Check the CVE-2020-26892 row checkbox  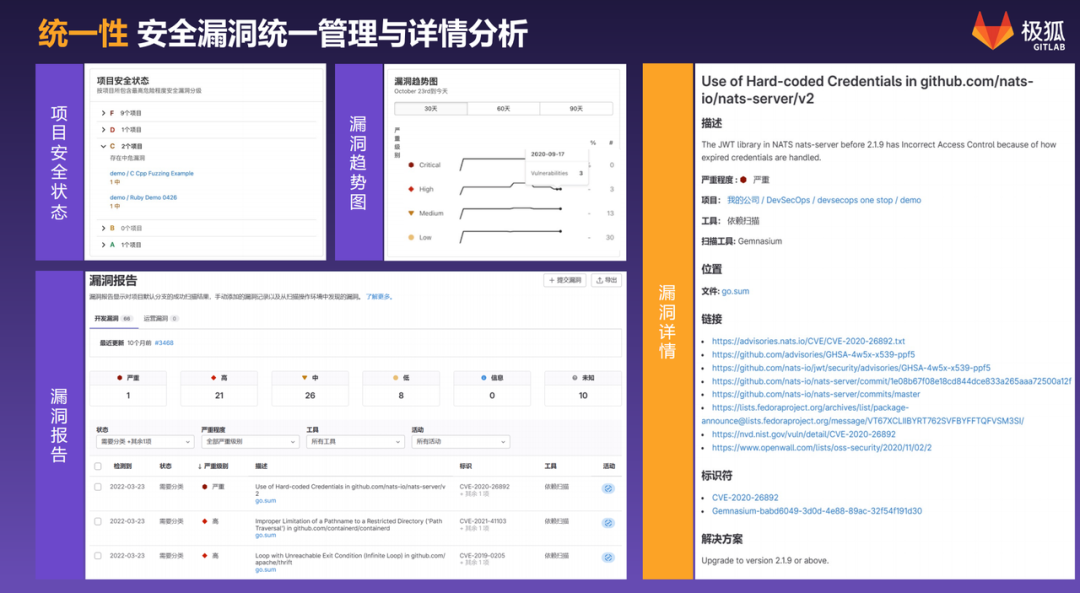[98, 486]
